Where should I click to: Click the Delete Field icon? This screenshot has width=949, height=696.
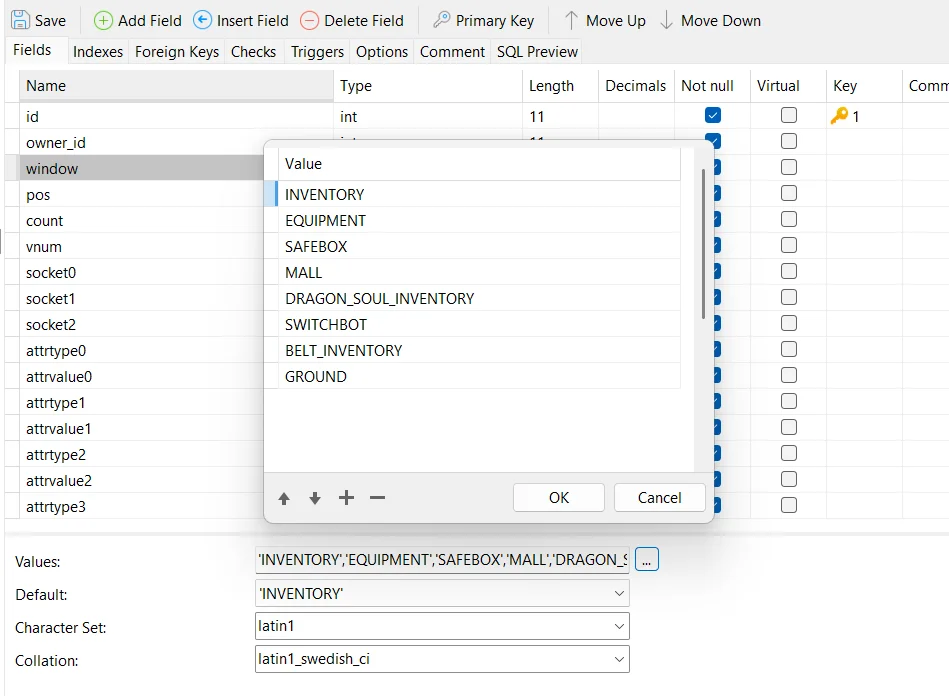[x=310, y=20]
